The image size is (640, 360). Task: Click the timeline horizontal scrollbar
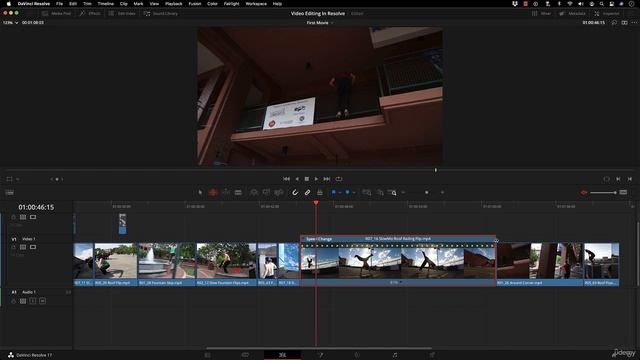[319, 348]
